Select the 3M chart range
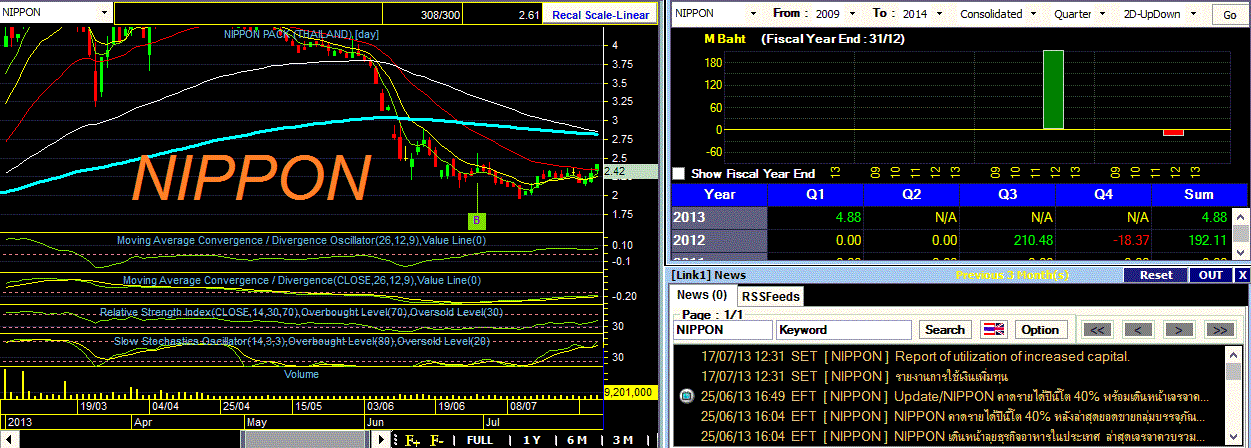 (624, 440)
